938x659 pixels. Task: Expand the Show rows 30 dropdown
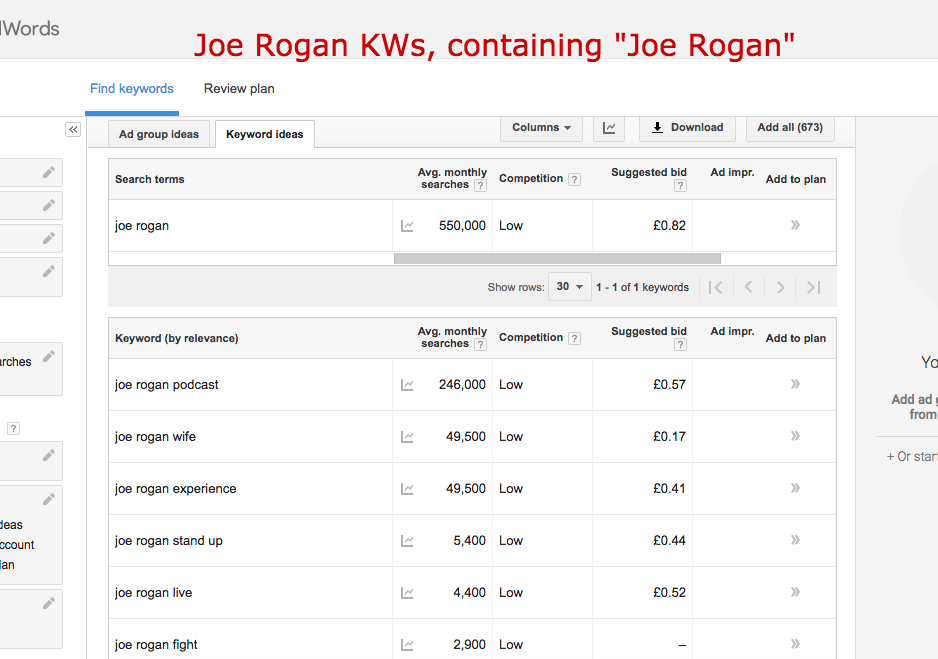(x=569, y=287)
